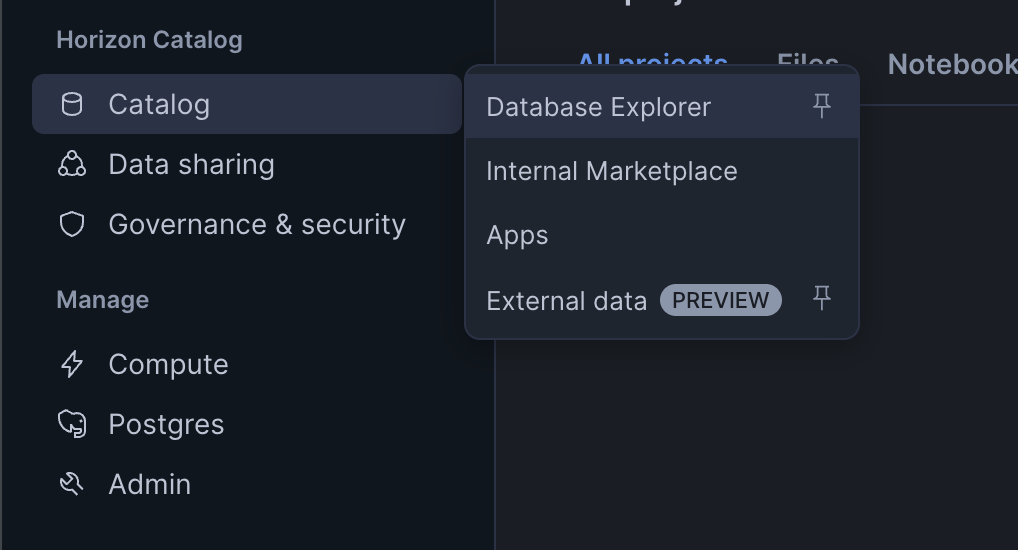
Task: Go to the Postgres text label
Action: pyautogui.click(x=166, y=424)
